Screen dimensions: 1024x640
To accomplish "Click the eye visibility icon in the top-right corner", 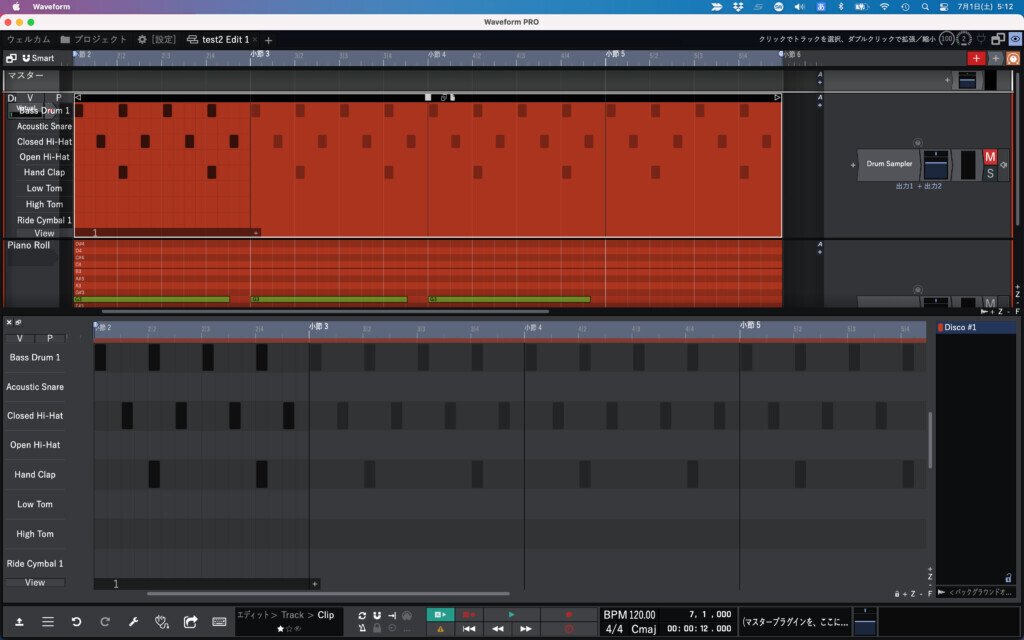I will [x=1014, y=40].
